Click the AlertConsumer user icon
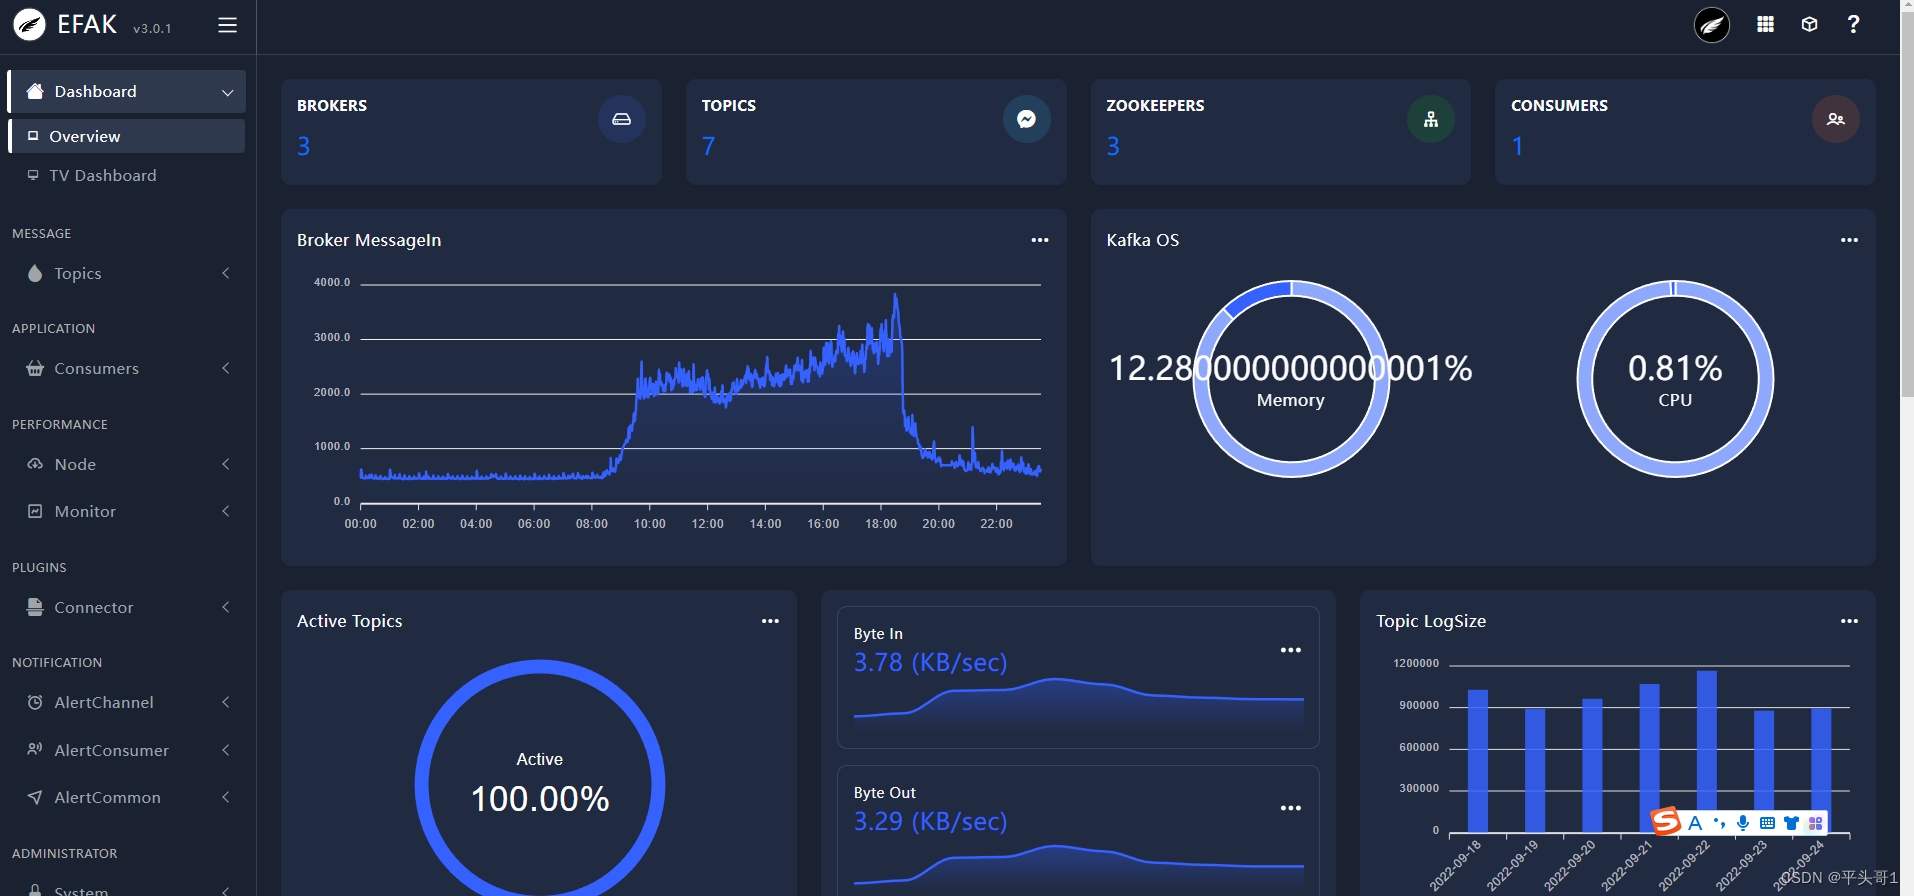The height and width of the screenshot is (896, 1914). [35, 750]
